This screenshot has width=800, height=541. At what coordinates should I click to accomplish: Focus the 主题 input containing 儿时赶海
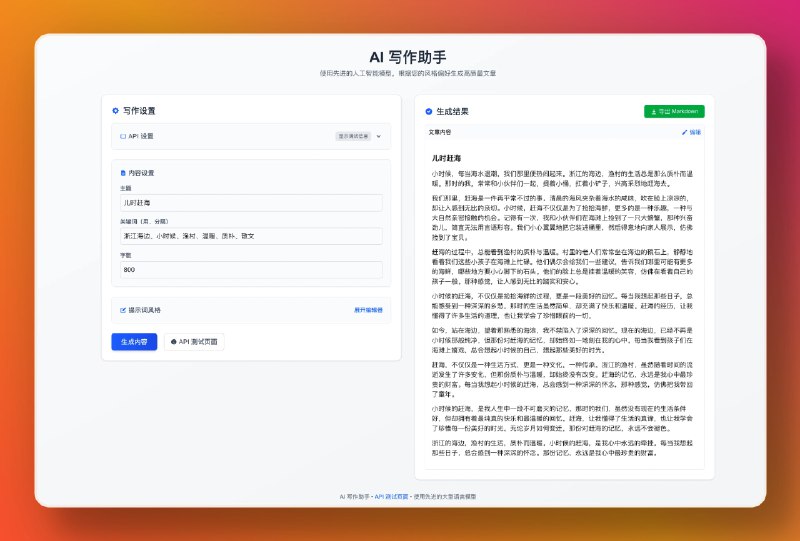[x=251, y=203]
